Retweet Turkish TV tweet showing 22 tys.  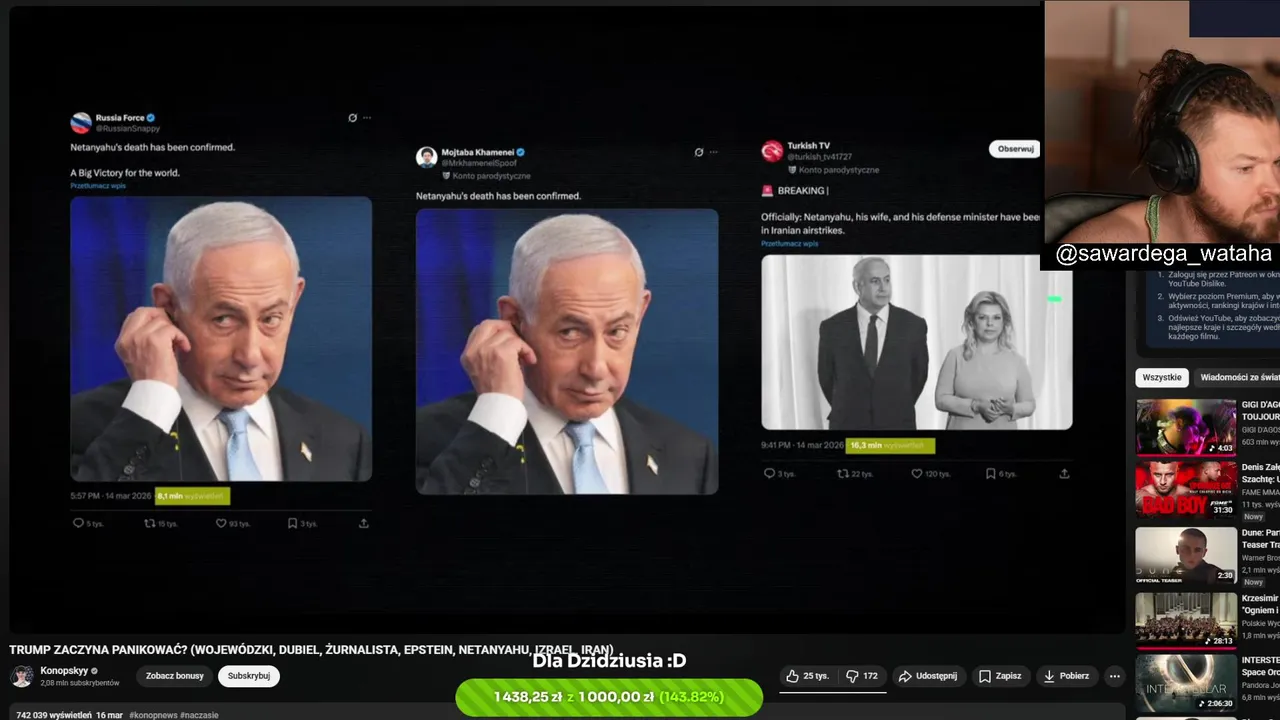pyautogui.click(x=854, y=474)
